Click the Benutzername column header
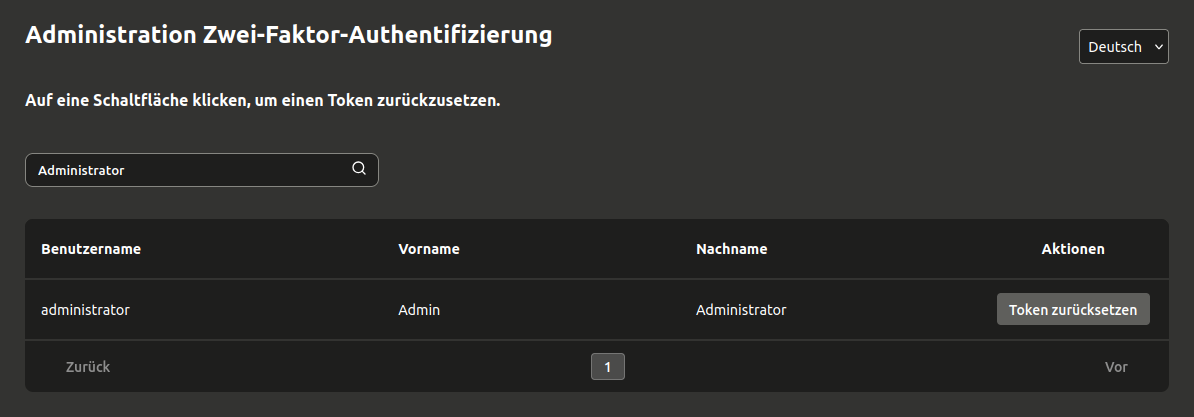This screenshot has height=417, width=1194. (91, 249)
